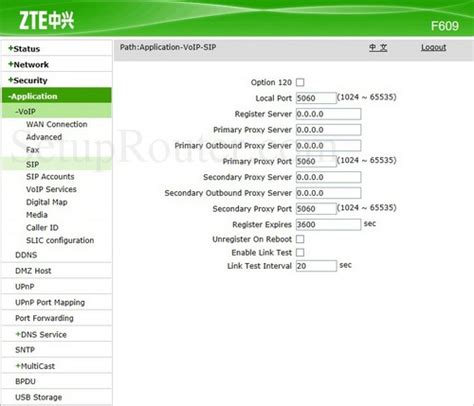Tick the Unregister On Reboot checkbox

(300, 239)
